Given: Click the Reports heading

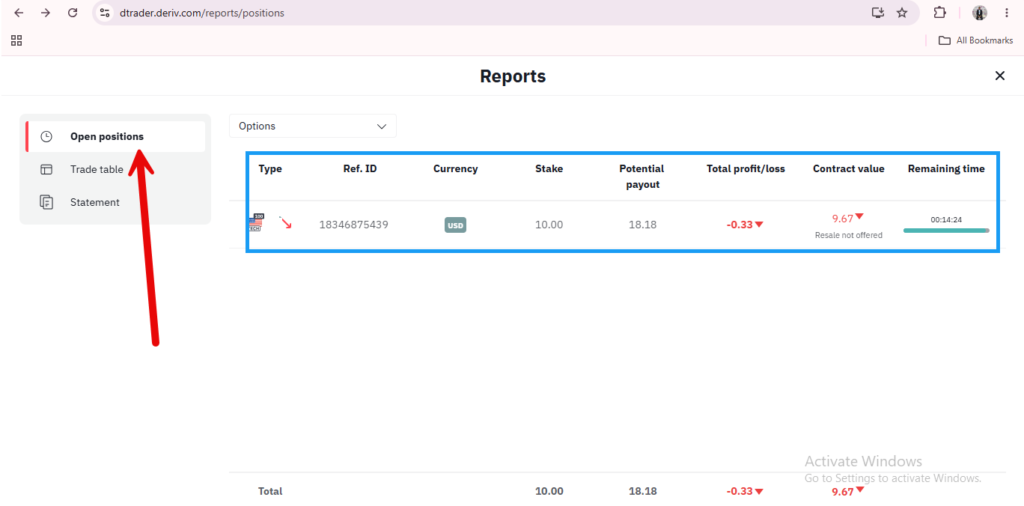Looking at the screenshot, I should coord(513,76).
